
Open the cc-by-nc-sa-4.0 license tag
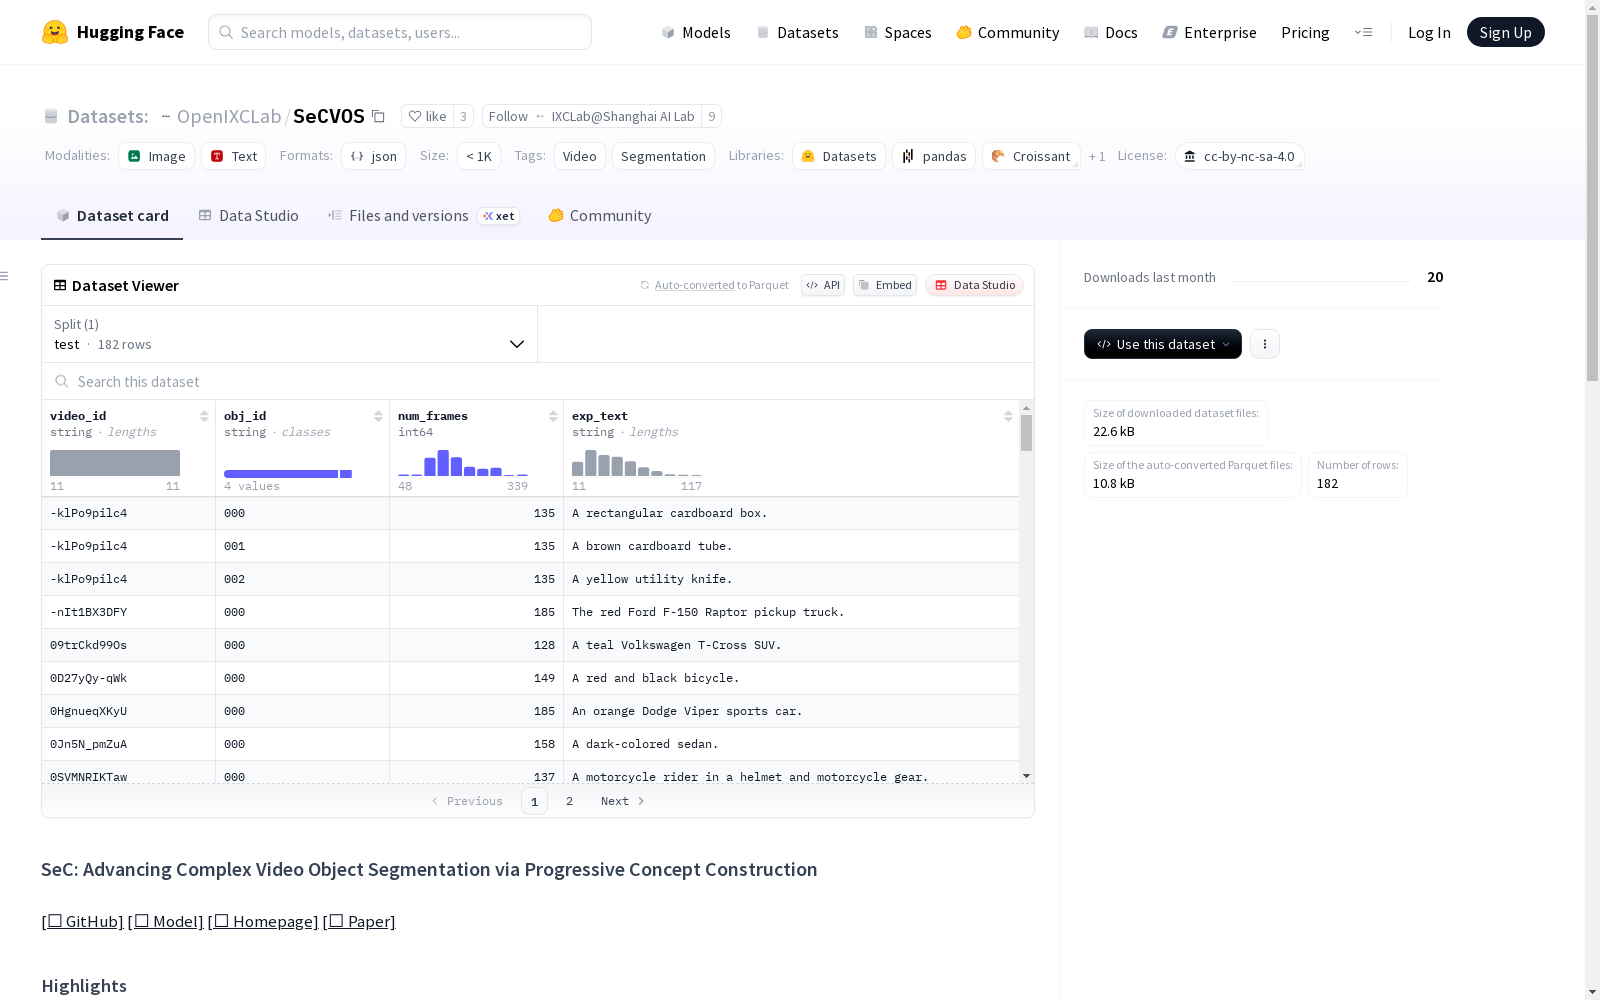click(1239, 156)
